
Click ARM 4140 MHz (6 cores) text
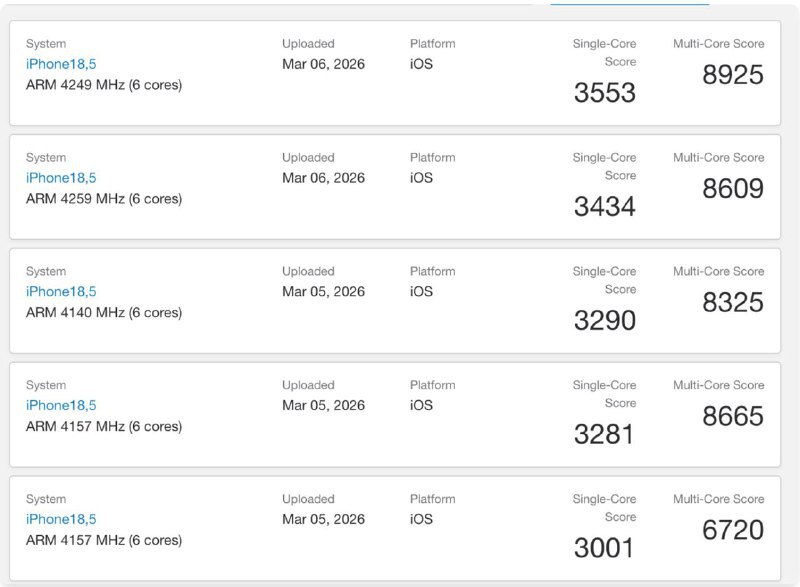104,313
